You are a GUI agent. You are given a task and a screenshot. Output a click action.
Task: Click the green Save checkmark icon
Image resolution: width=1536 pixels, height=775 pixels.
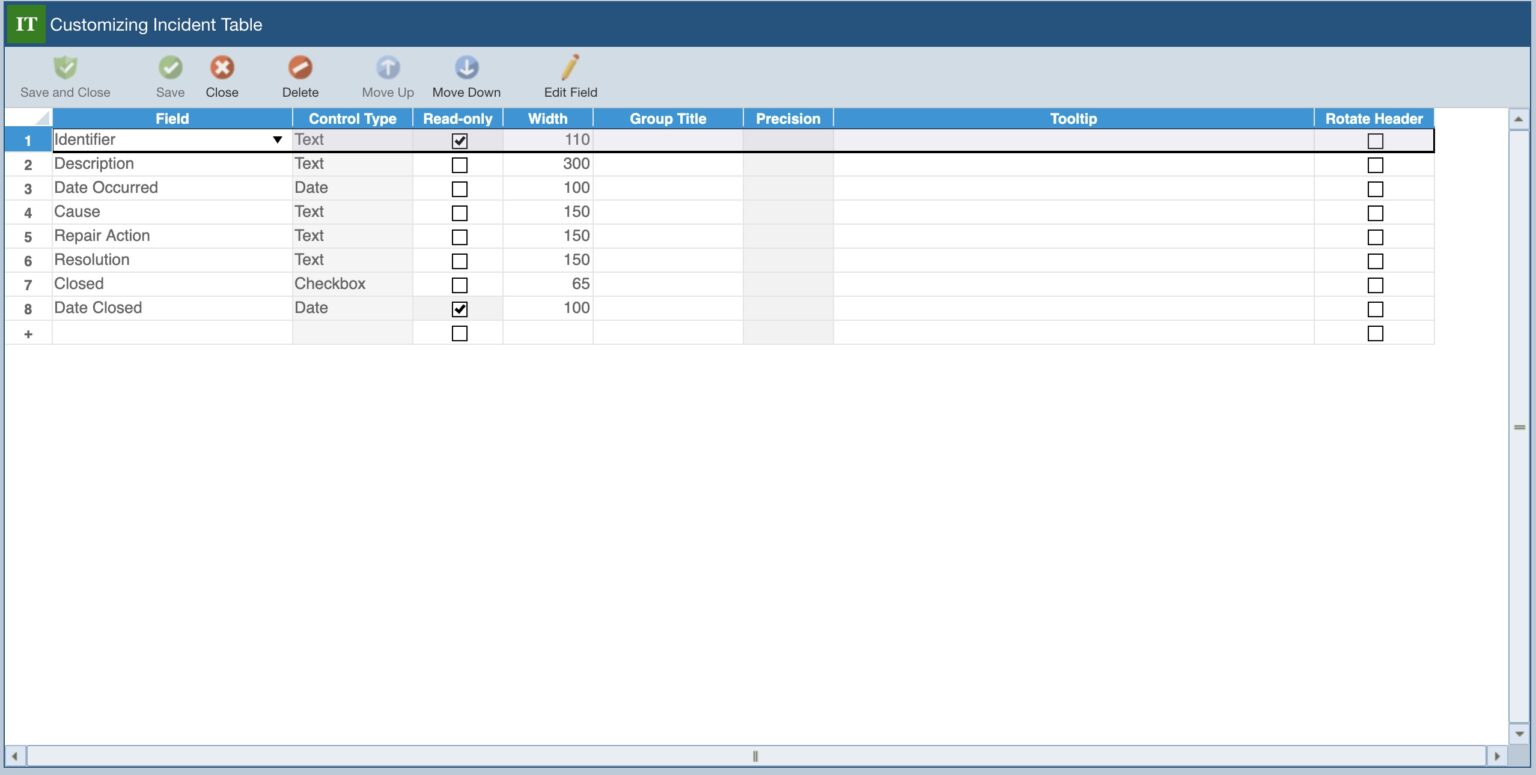tap(170, 68)
